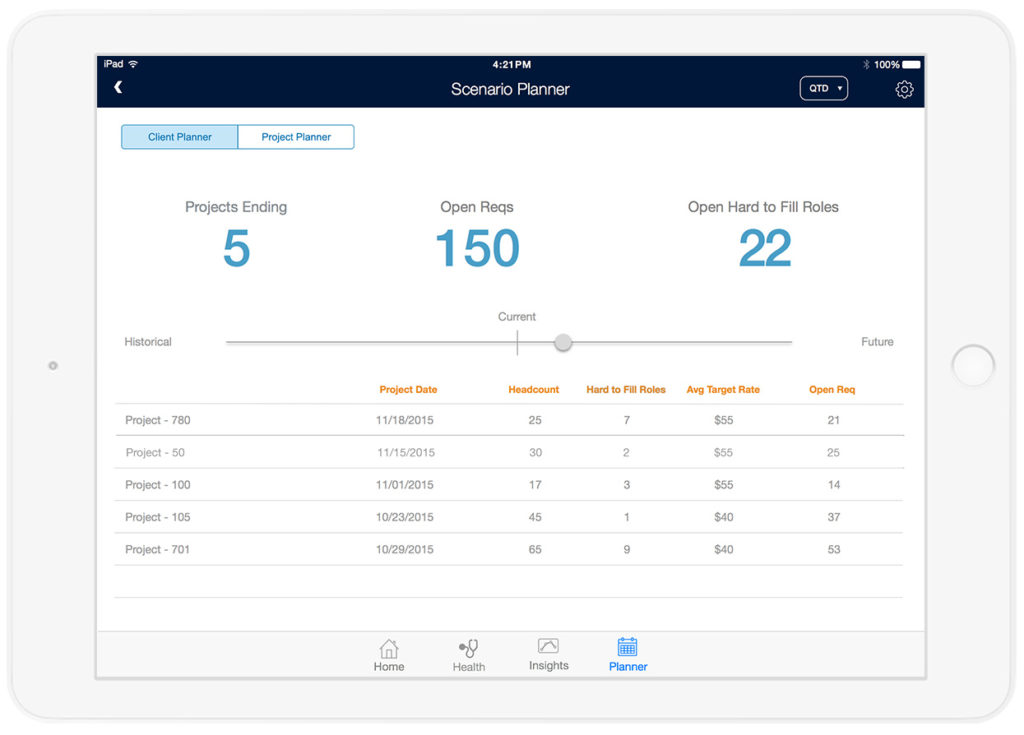The width and height of the screenshot is (1024, 735).
Task: Select the Client Planner tab
Action: [x=179, y=136]
